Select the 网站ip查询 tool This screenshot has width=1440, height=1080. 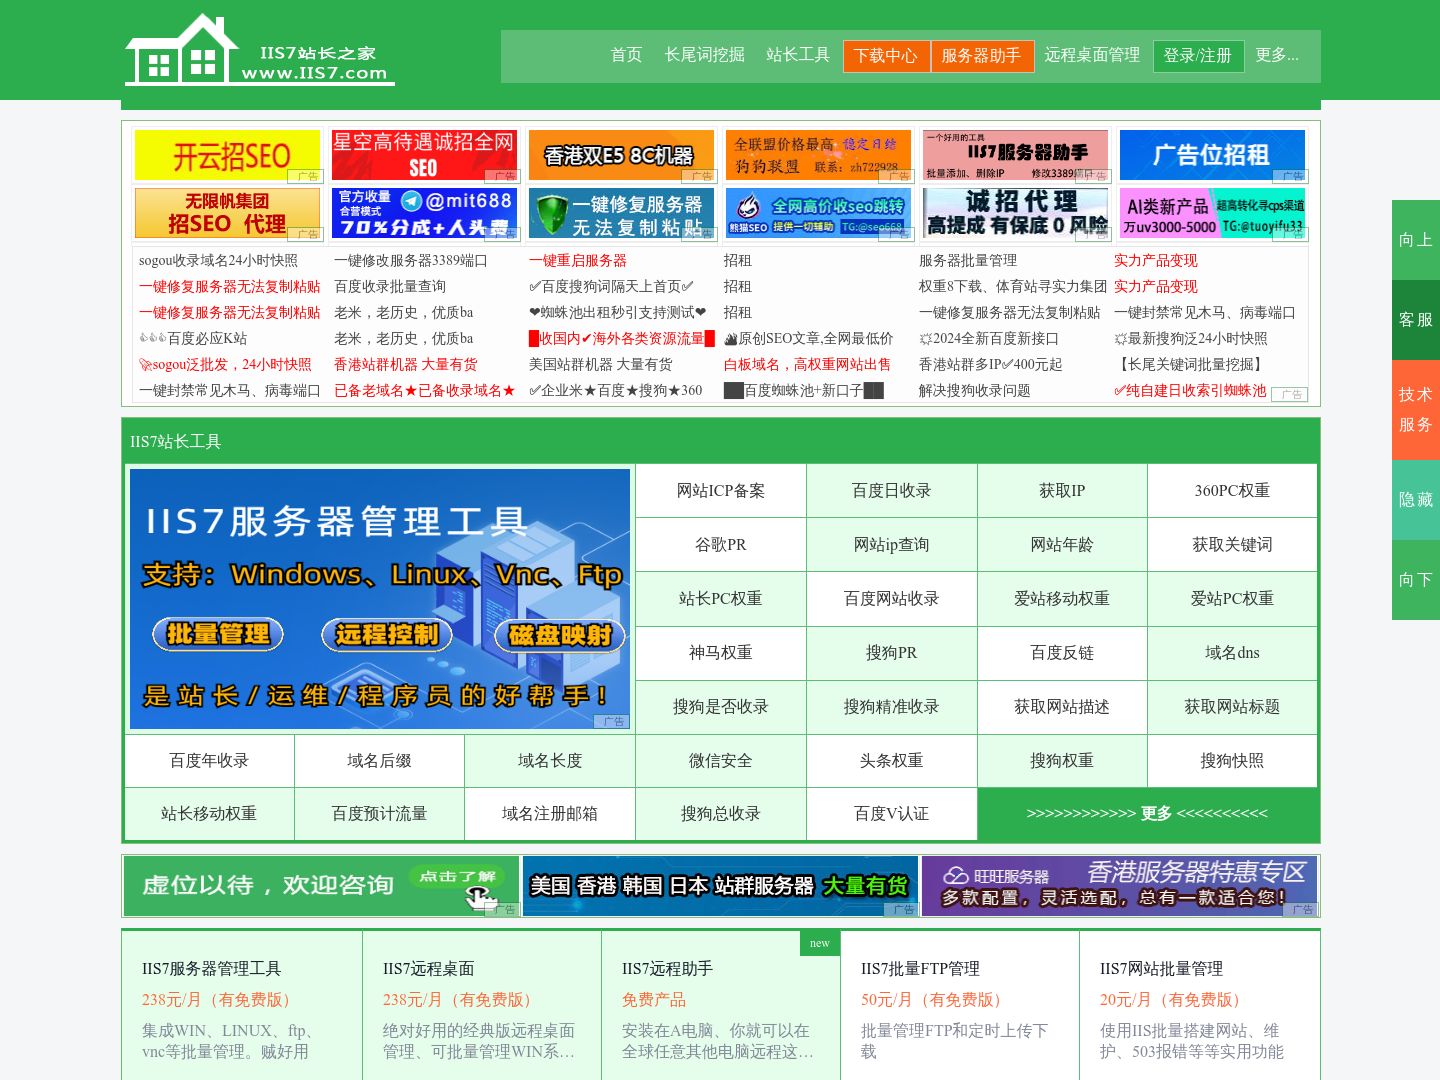892,545
